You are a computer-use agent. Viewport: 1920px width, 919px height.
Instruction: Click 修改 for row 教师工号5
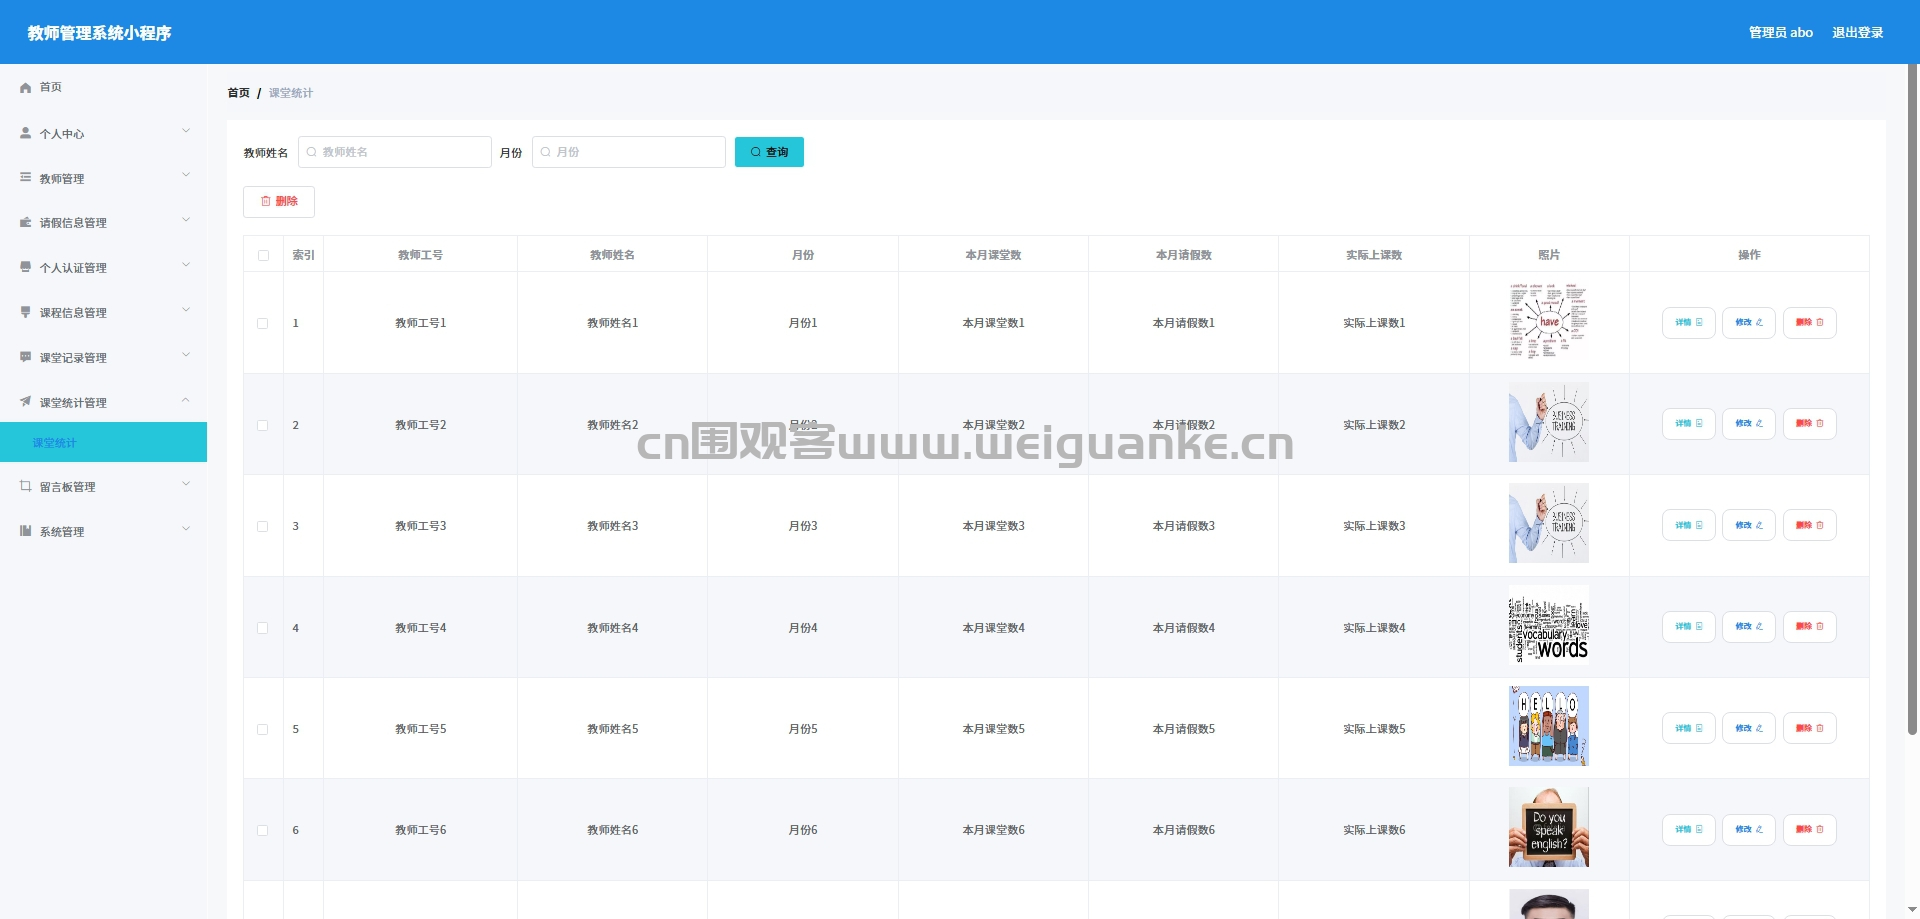pos(1749,729)
